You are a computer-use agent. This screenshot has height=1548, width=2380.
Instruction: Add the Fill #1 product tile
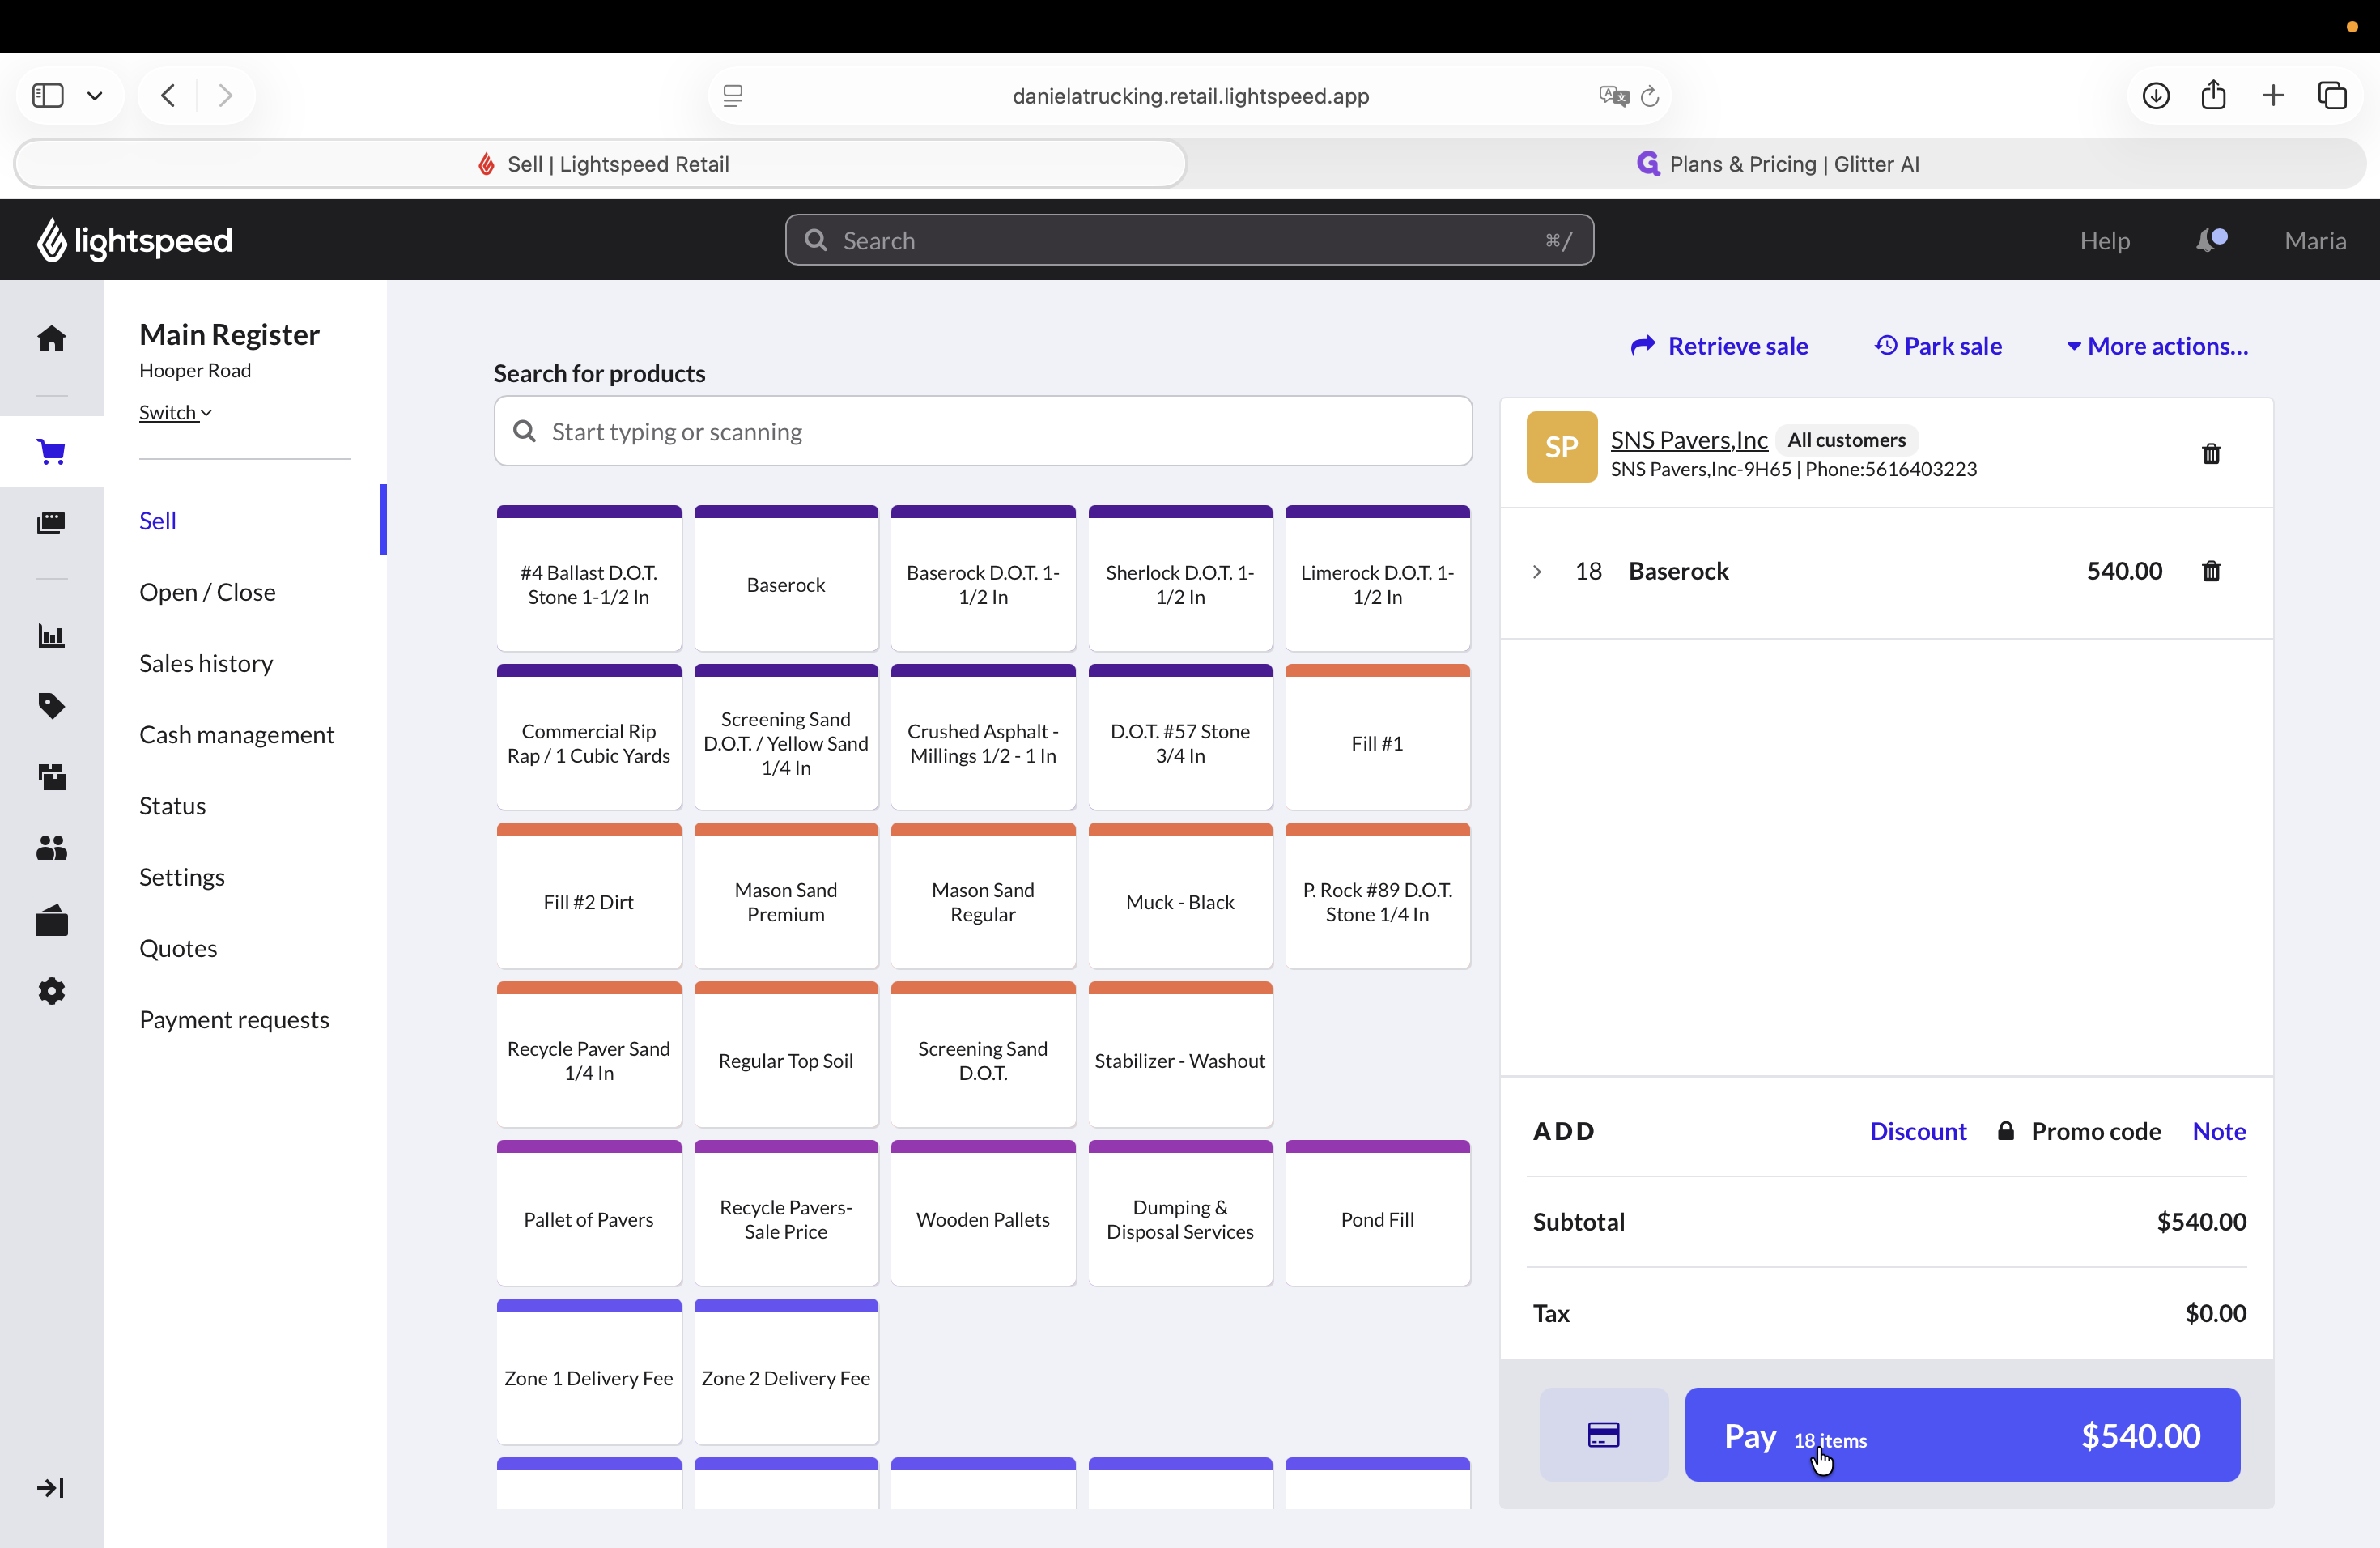point(1377,737)
